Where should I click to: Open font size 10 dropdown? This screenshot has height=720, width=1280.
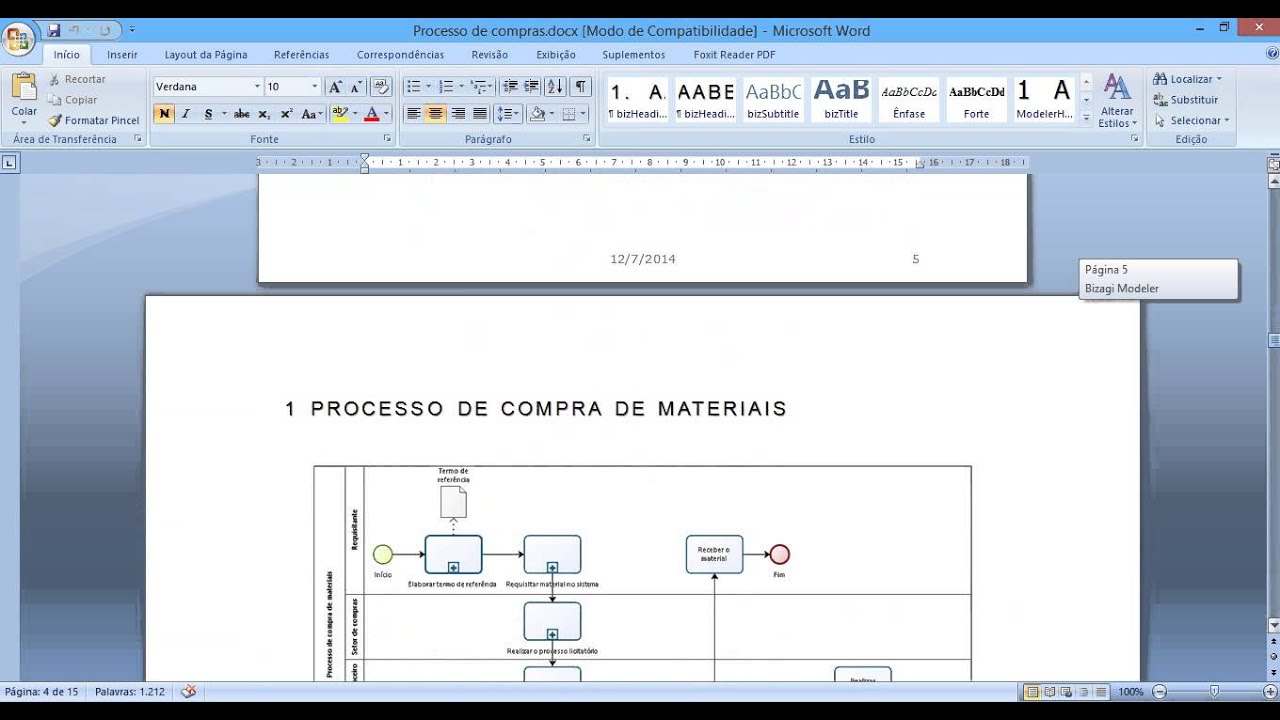point(314,87)
